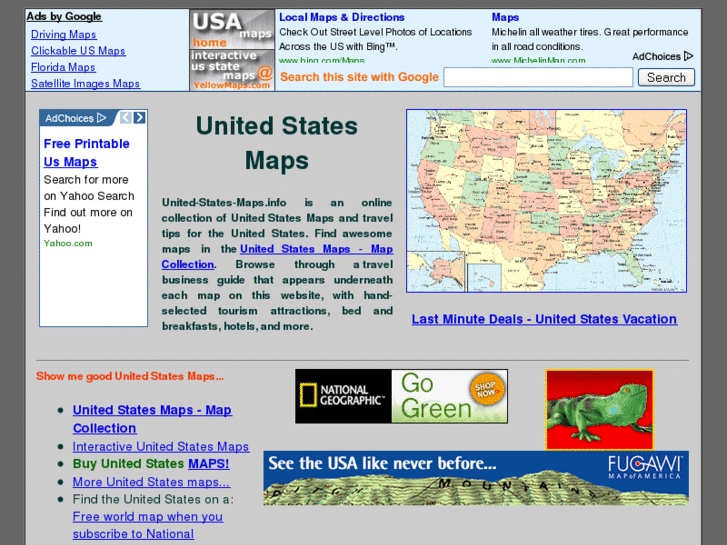Open the Clickable US Maps link
Image resolution: width=727 pixels, height=545 pixels.
tap(78, 51)
